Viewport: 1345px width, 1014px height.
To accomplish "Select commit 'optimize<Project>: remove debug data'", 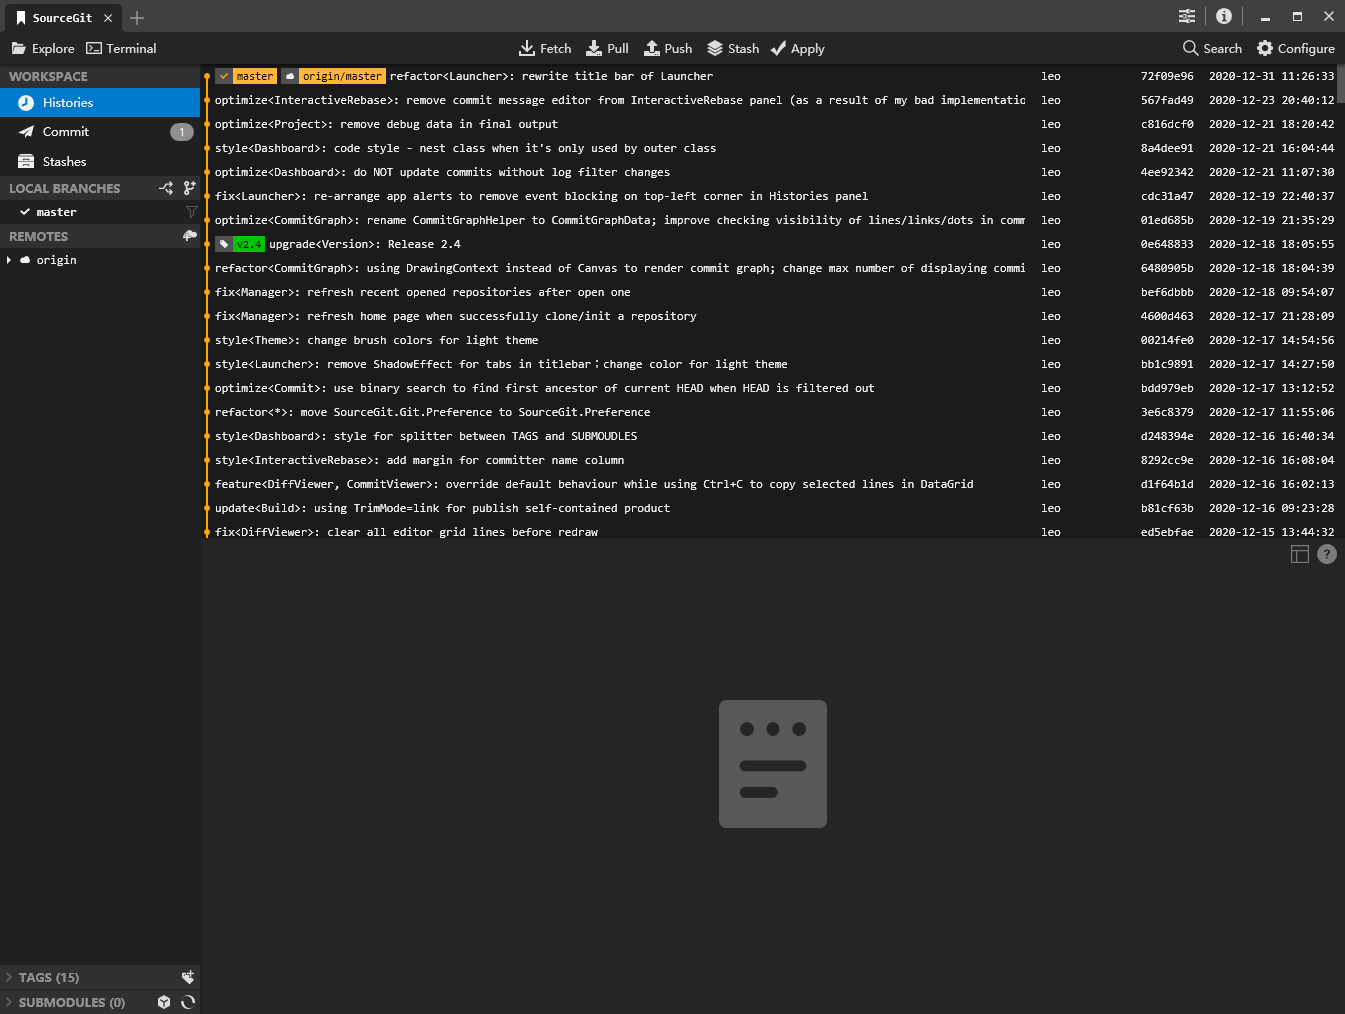I will [770, 124].
